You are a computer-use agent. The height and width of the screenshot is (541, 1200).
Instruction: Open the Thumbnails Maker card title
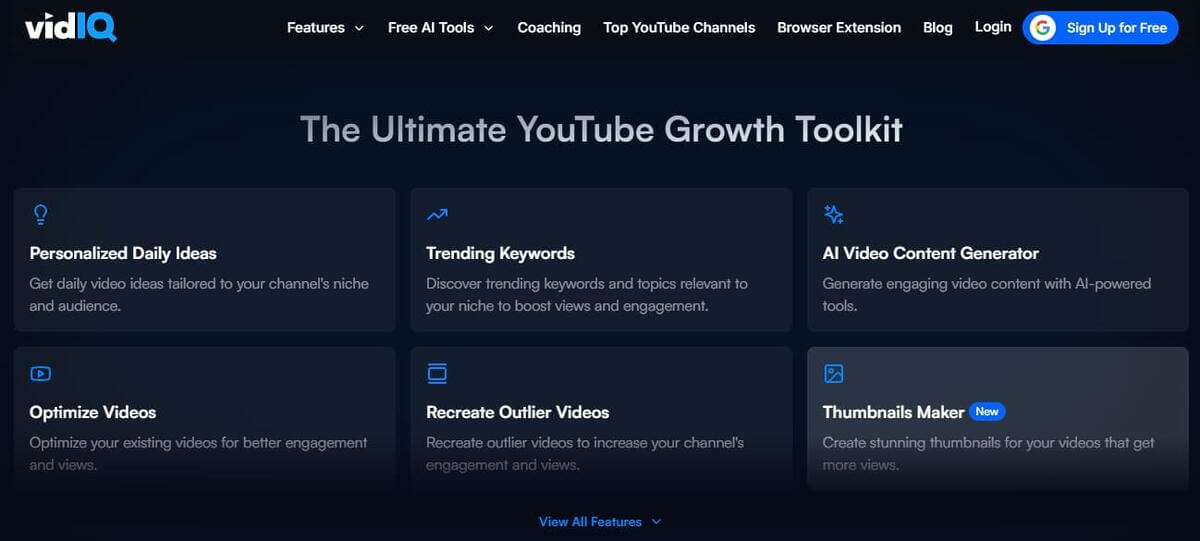coord(894,412)
